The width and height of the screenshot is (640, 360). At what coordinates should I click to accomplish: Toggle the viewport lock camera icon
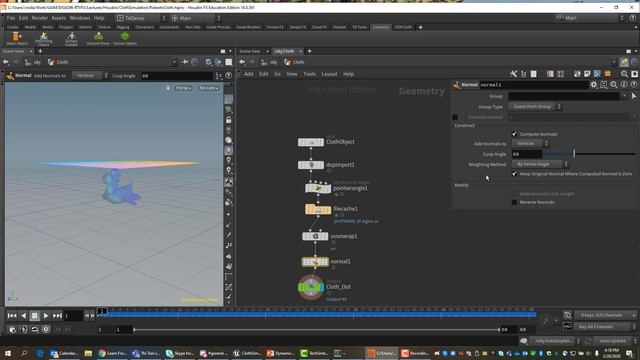point(167,88)
